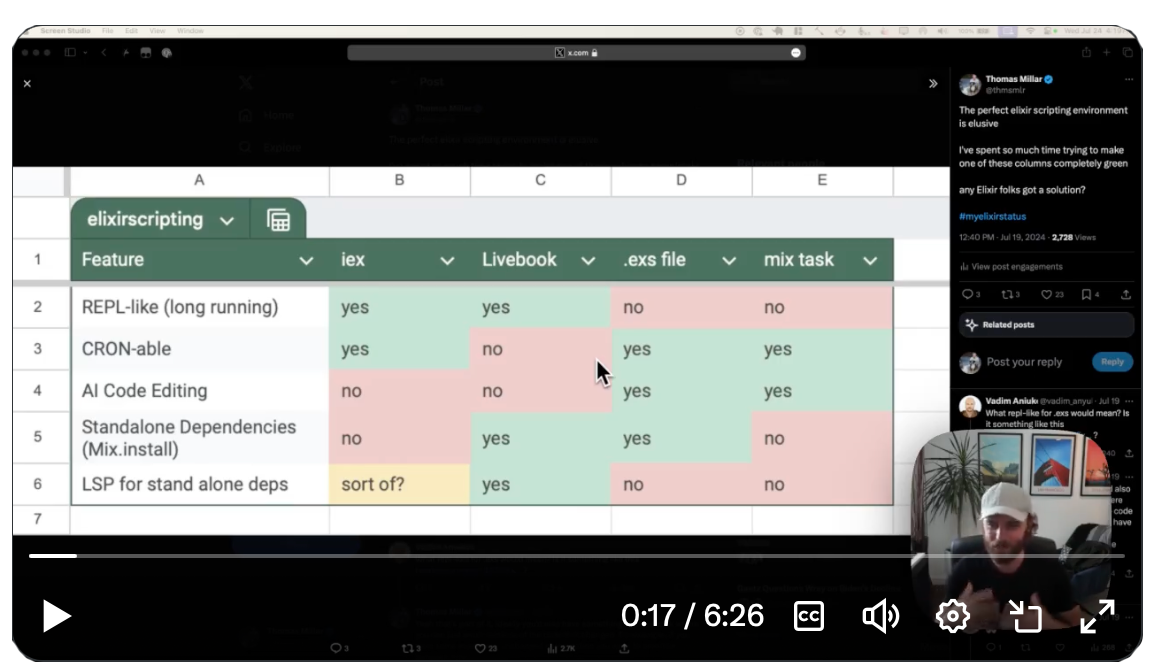The width and height of the screenshot is (1156, 670).
Task: Toggle the Safari sidebar icon
Action: [x=70, y=52]
